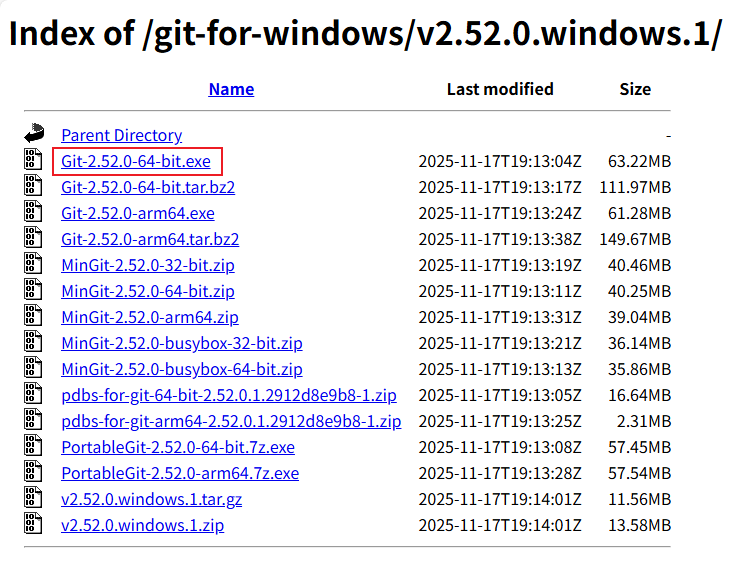Click the file icon beside MinGit-2.52.0-busybox-64-bit.zip
The width and height of the screenshot is (754, 578).
coord(35,368)
